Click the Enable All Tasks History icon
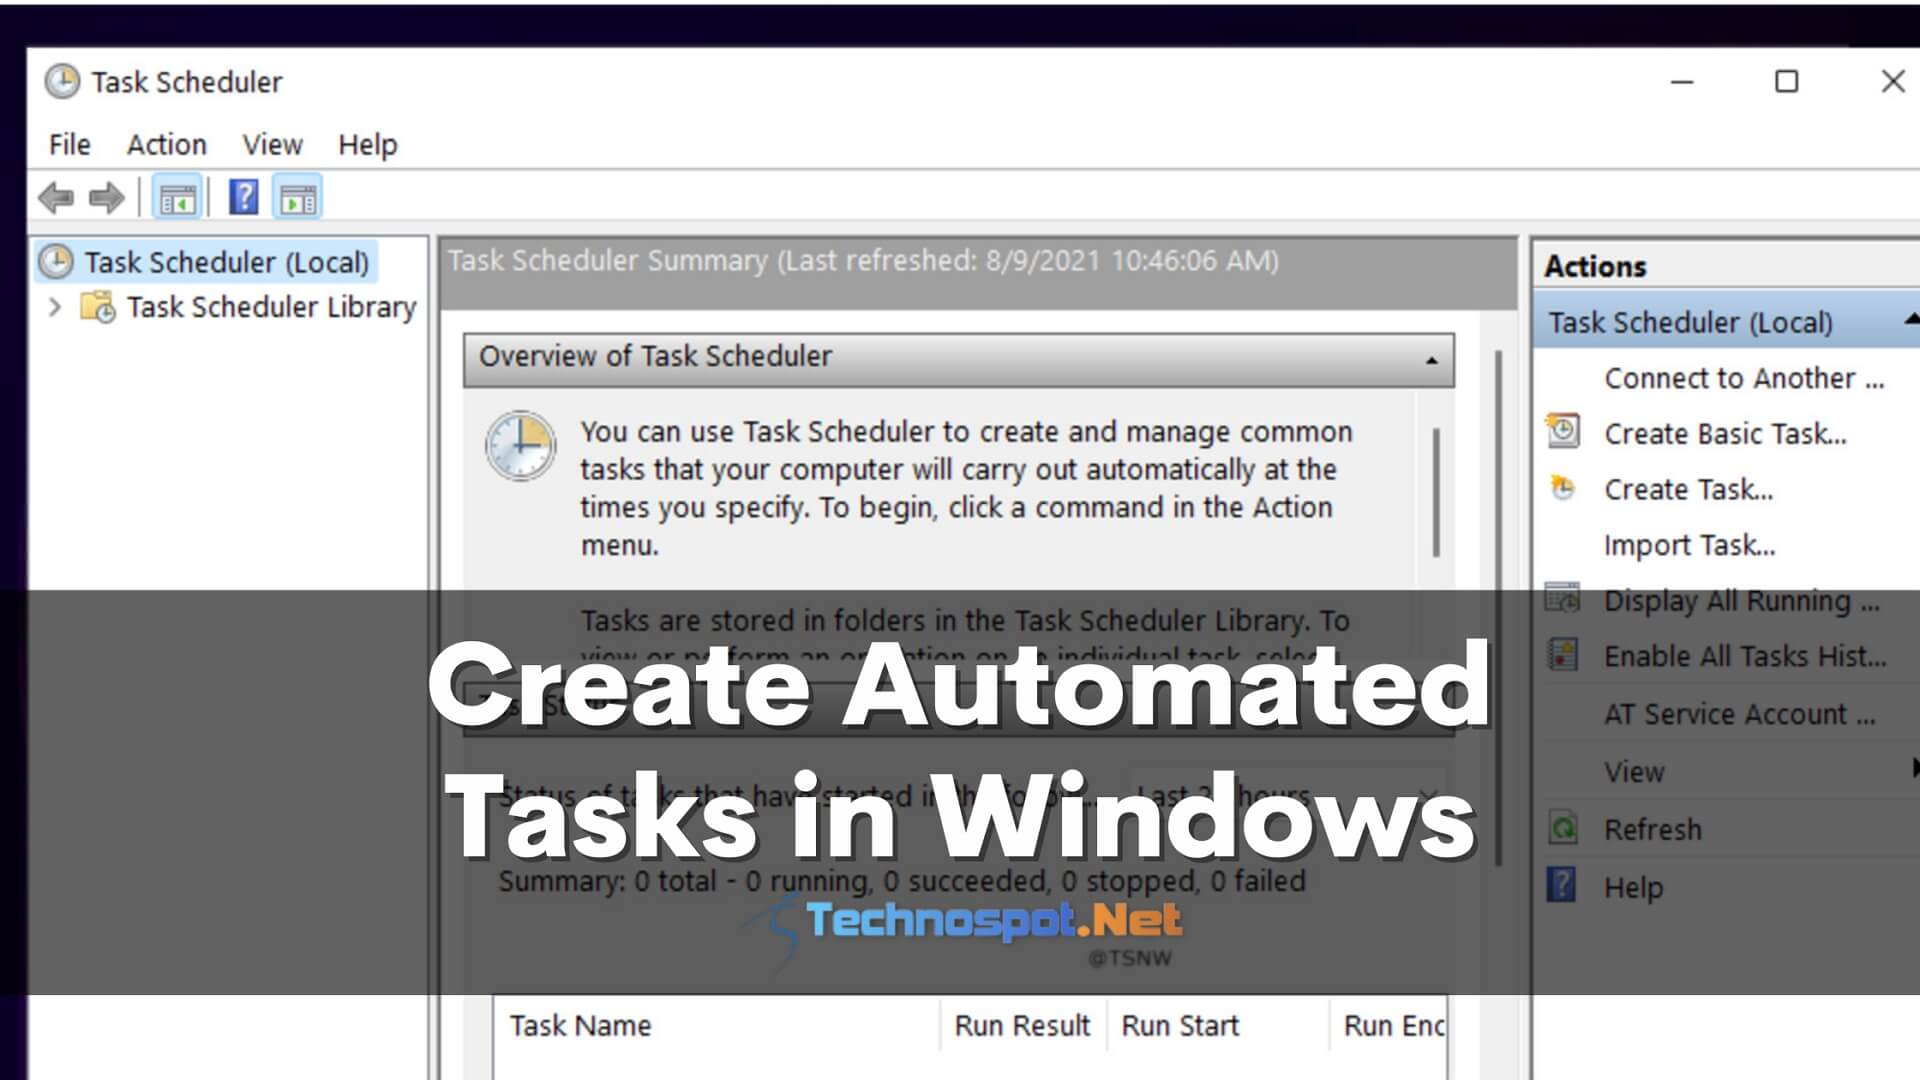 pyautogui.click(x=1563, y=655)
